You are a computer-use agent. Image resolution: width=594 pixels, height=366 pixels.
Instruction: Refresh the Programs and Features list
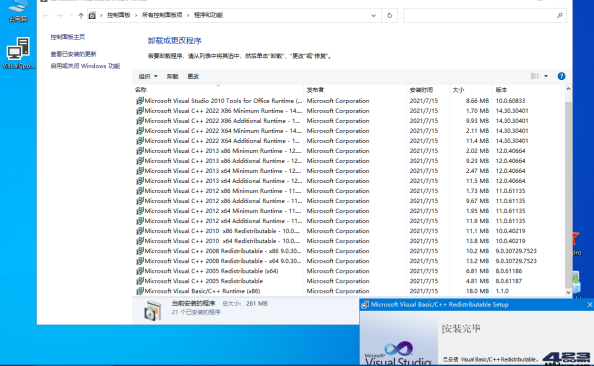click(x=389, y=16)
